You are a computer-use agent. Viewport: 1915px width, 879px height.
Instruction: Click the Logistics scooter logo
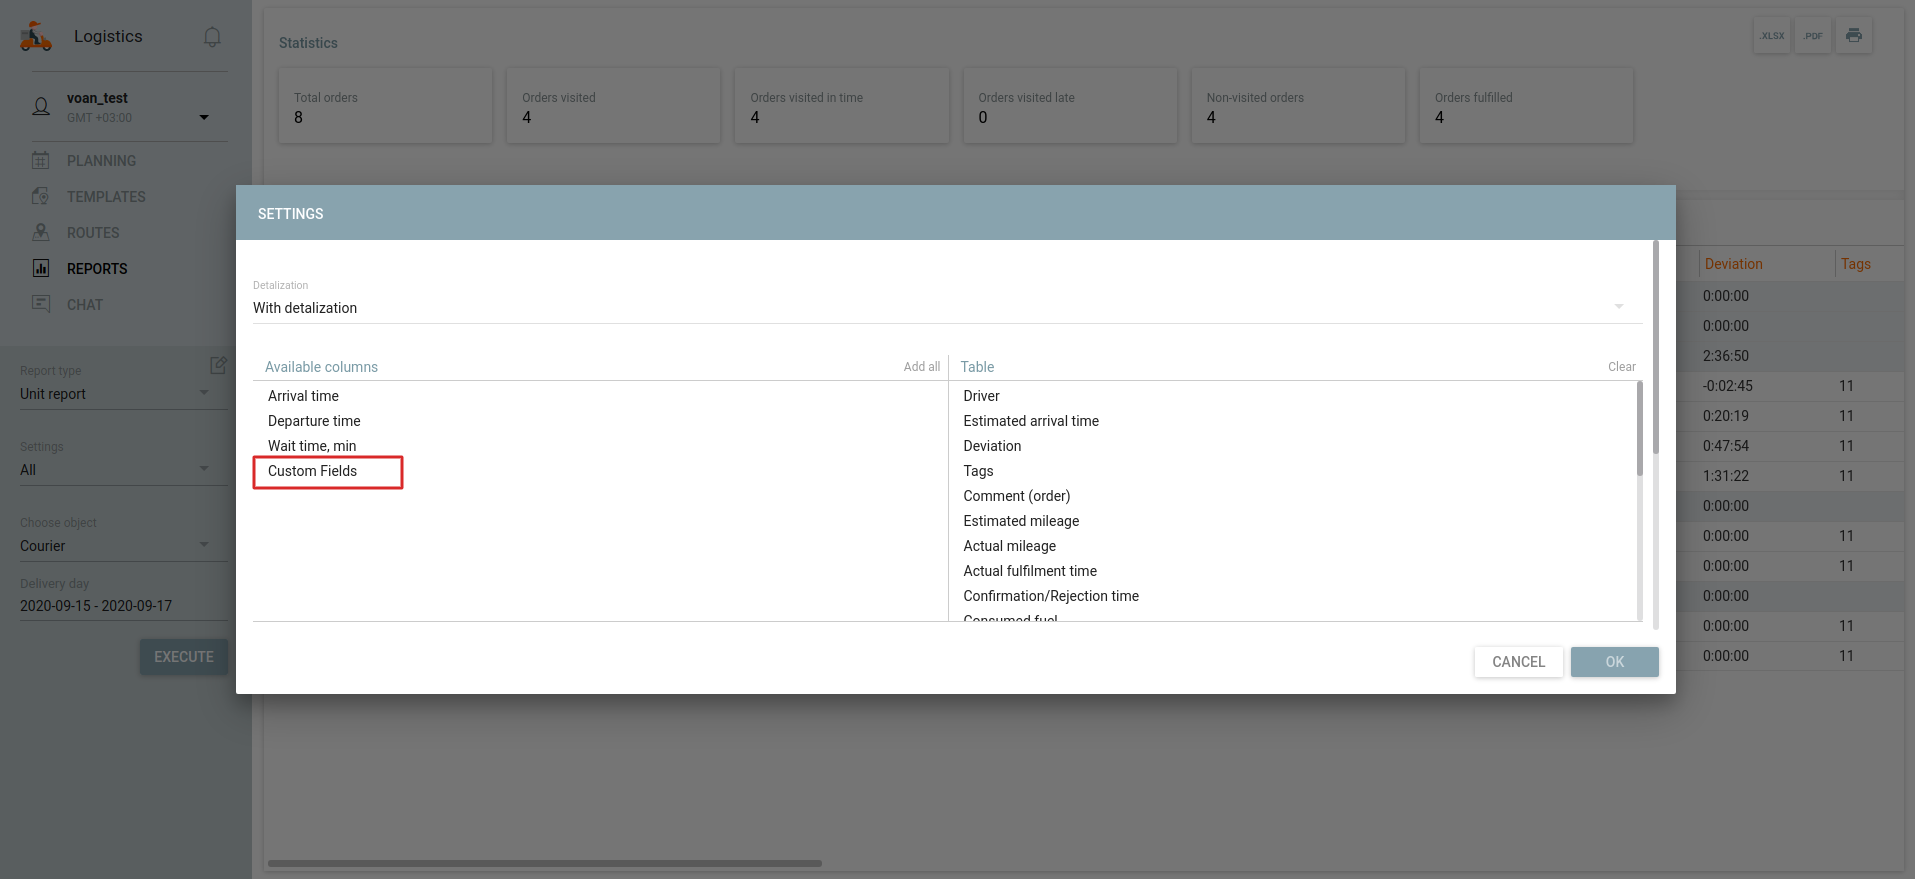click(36, 37)
